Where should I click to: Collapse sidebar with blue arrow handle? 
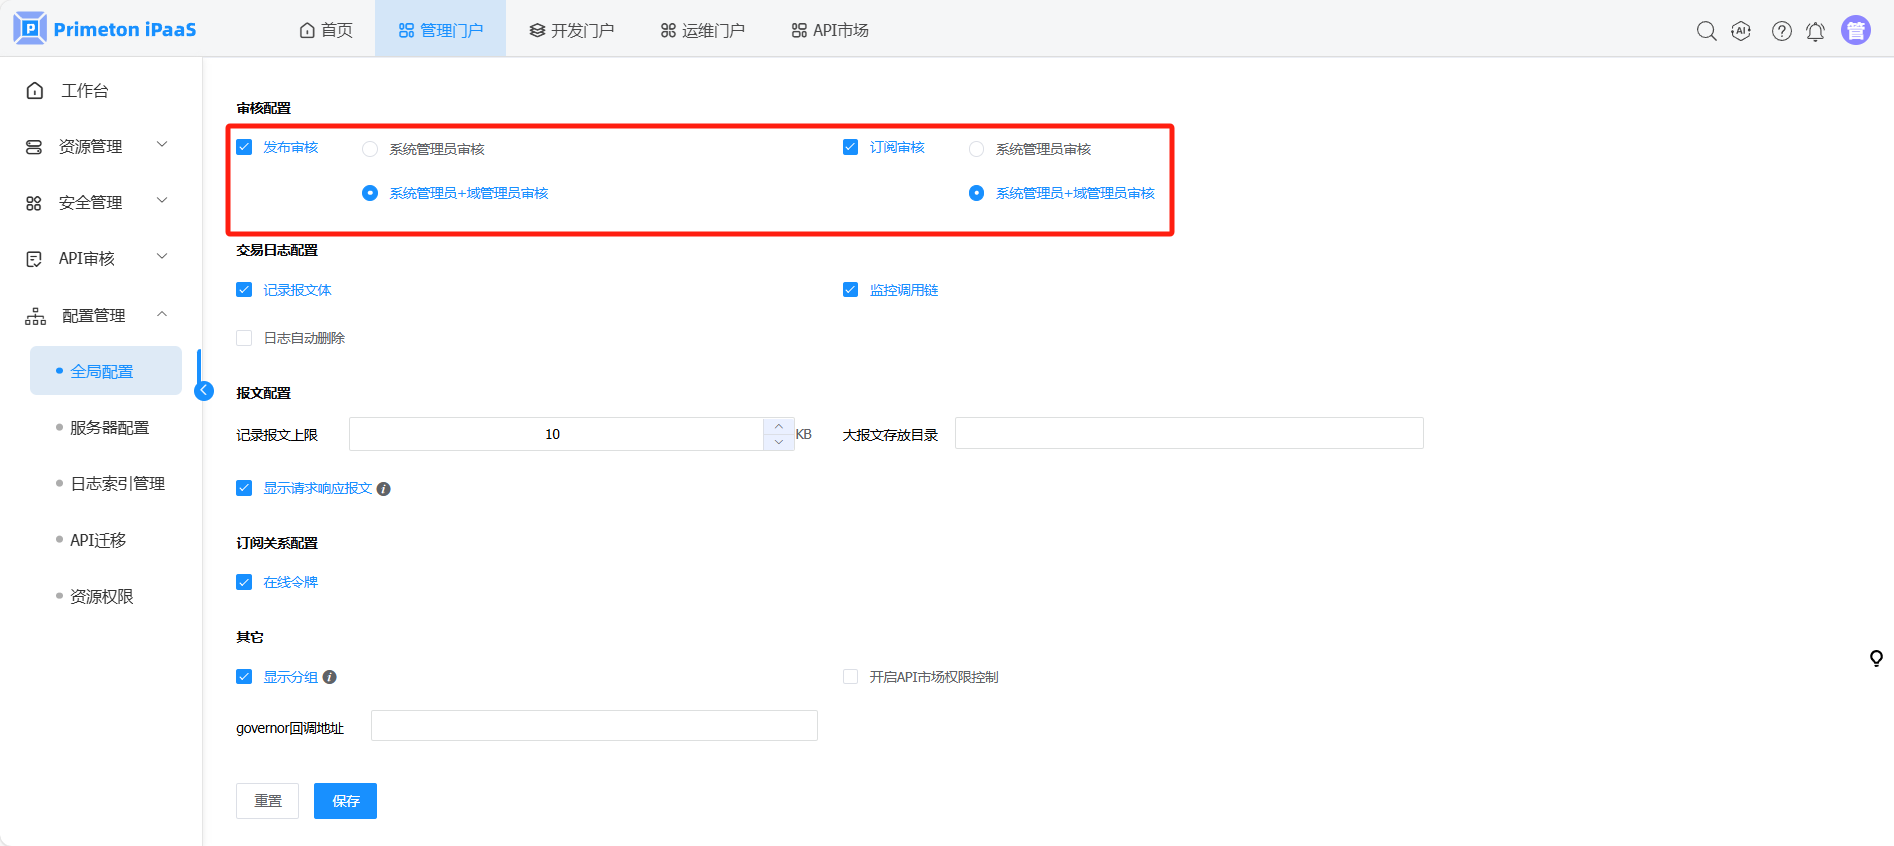pos(204,391)
